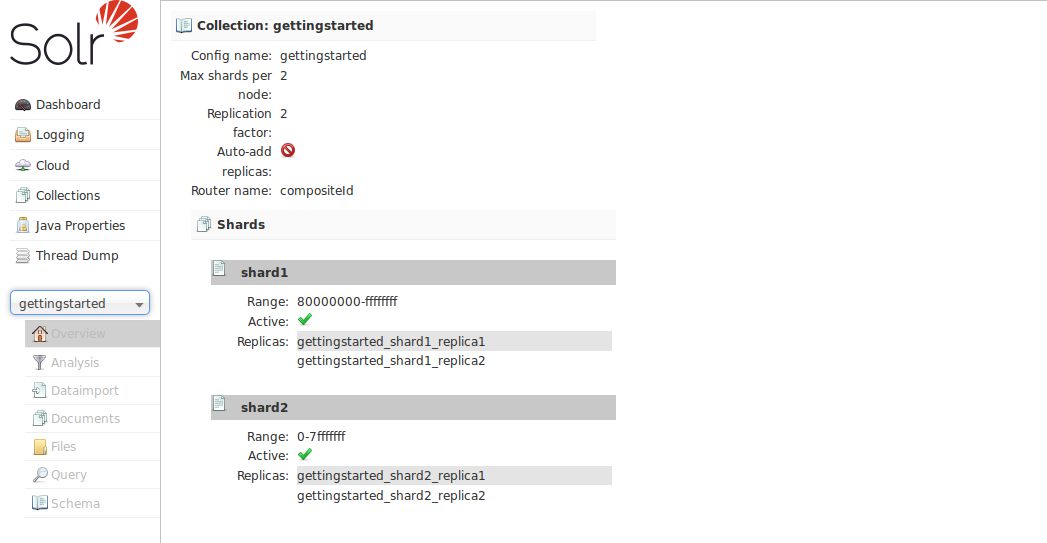
Task: Click the shard1 document icon
Action: 219,269
